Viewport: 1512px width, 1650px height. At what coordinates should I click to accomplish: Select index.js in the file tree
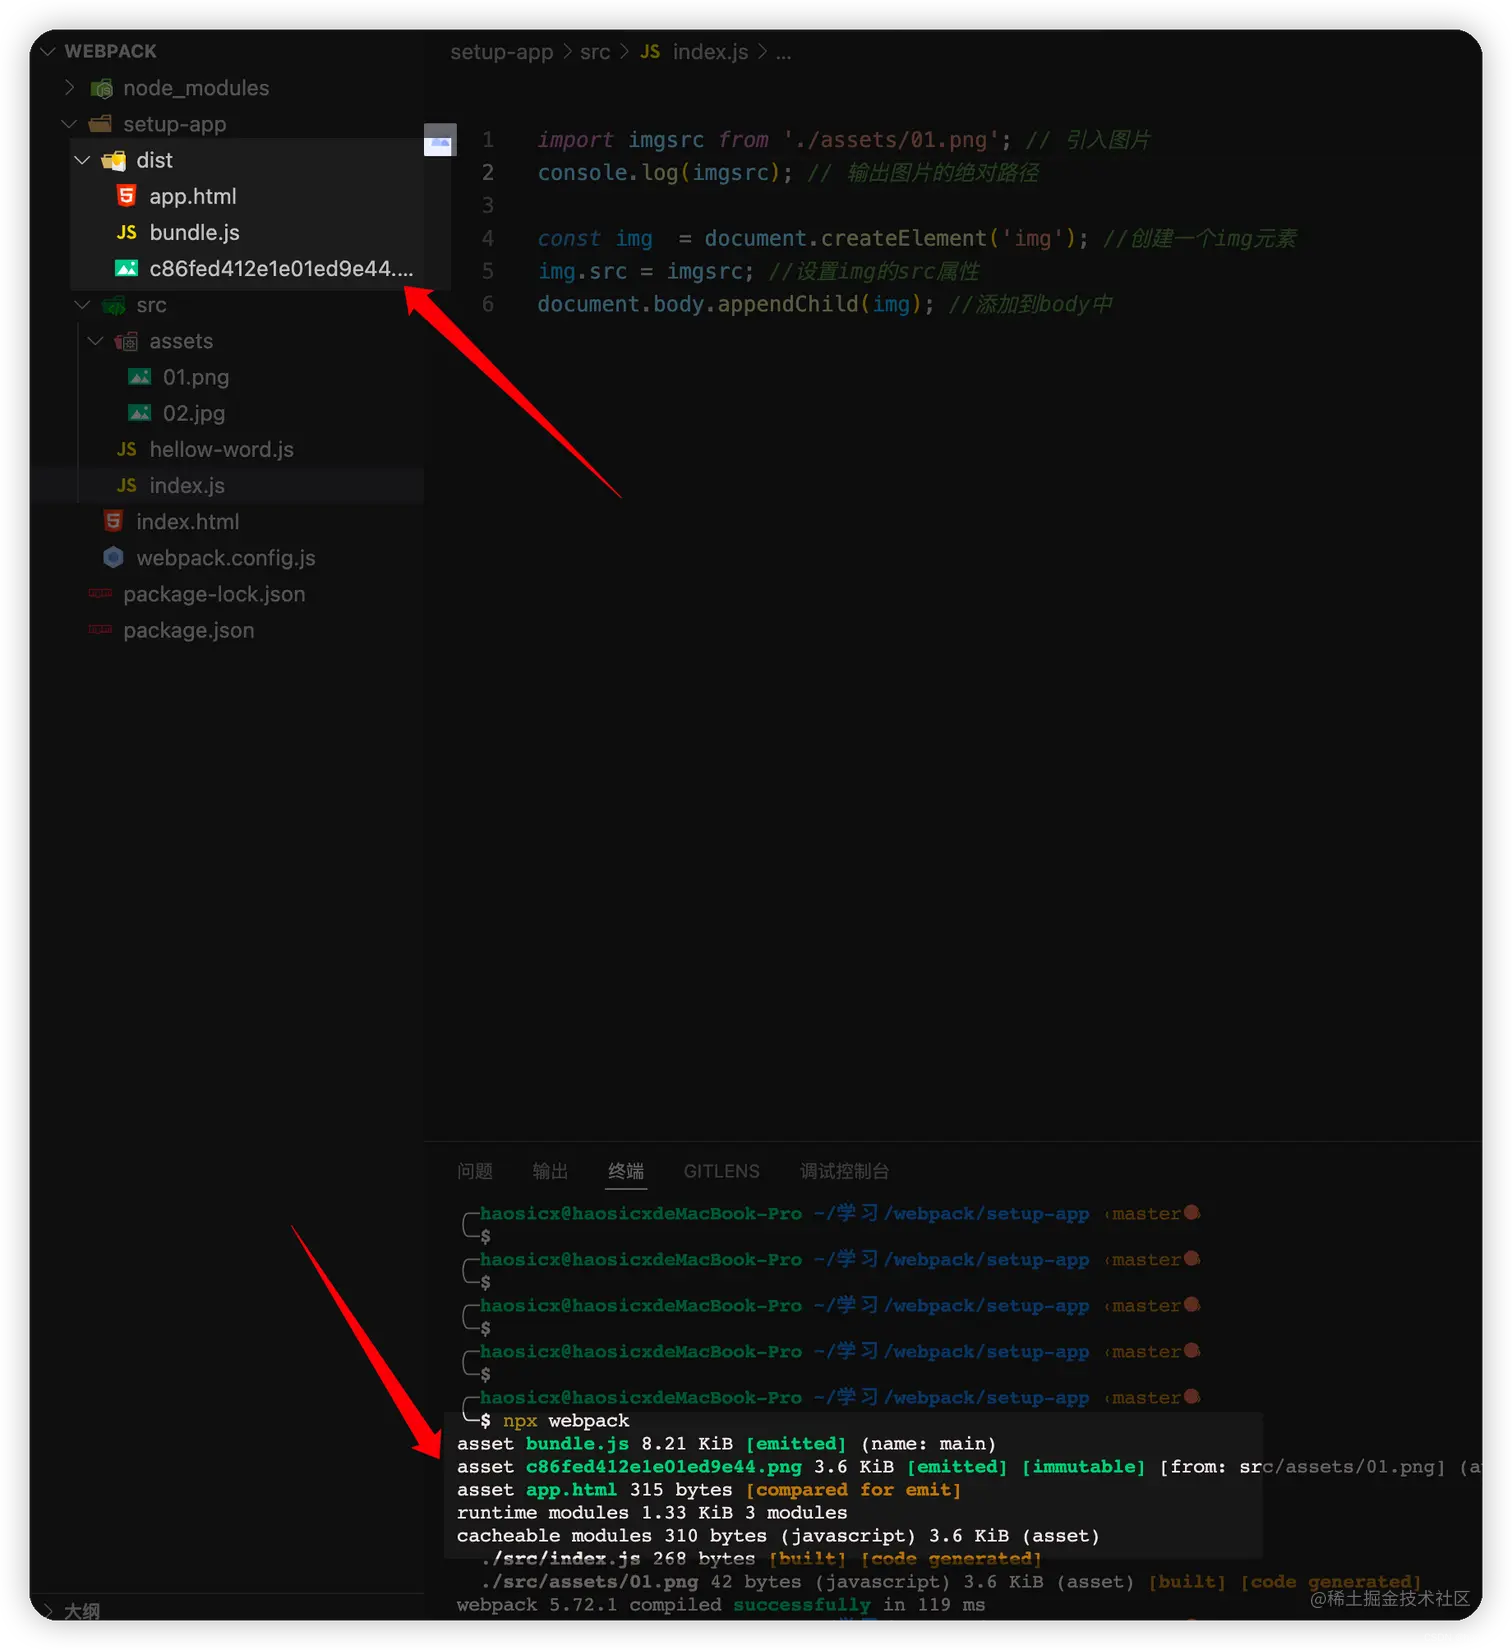point(187,485)
